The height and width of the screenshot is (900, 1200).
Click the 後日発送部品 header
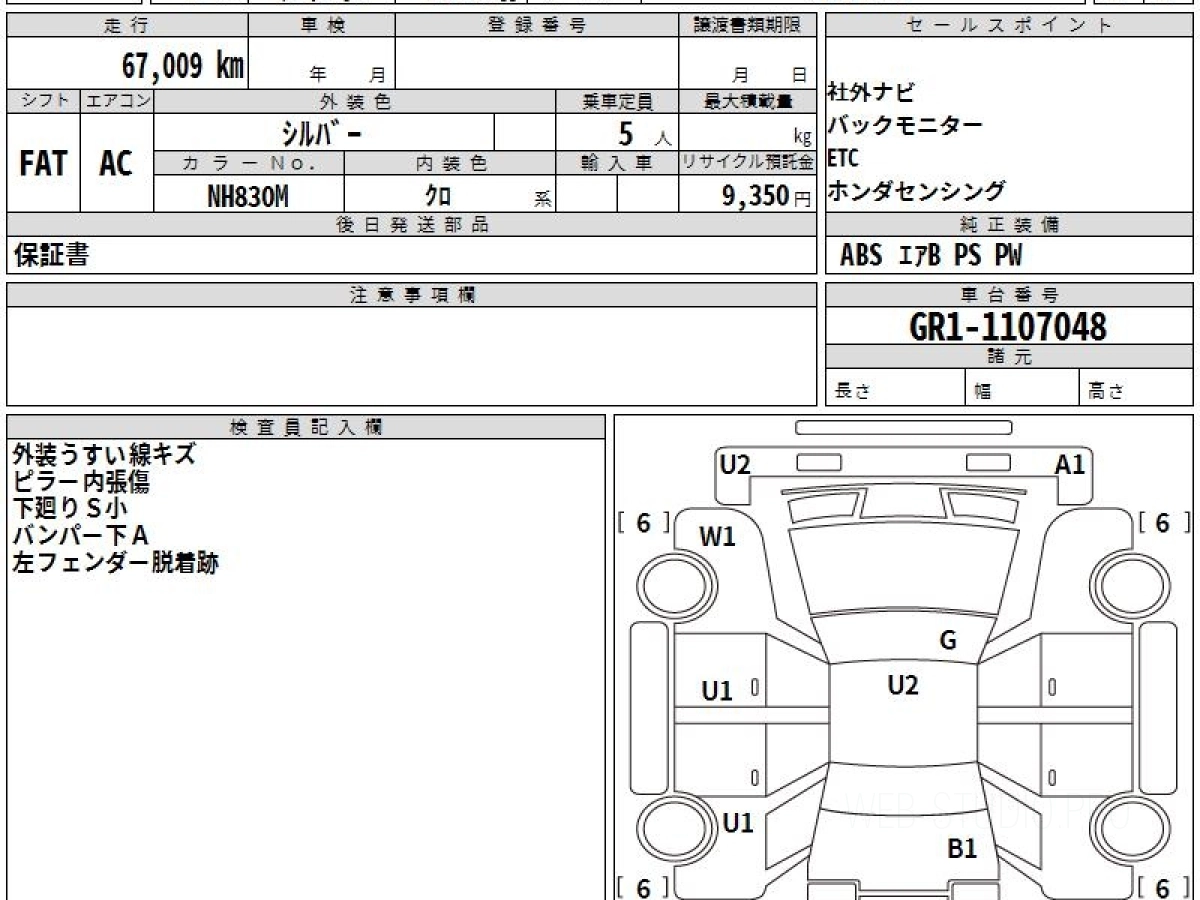coord(412,224)
